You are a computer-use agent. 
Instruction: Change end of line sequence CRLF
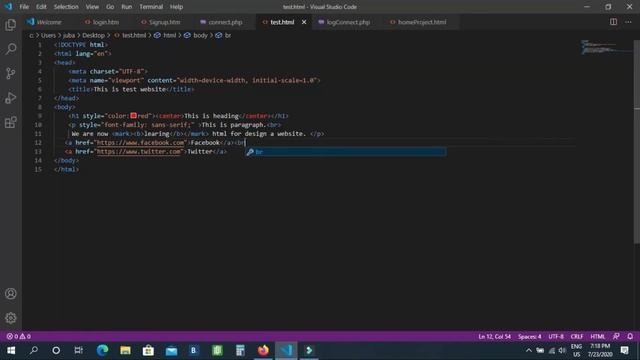click(x=577, y=336)
